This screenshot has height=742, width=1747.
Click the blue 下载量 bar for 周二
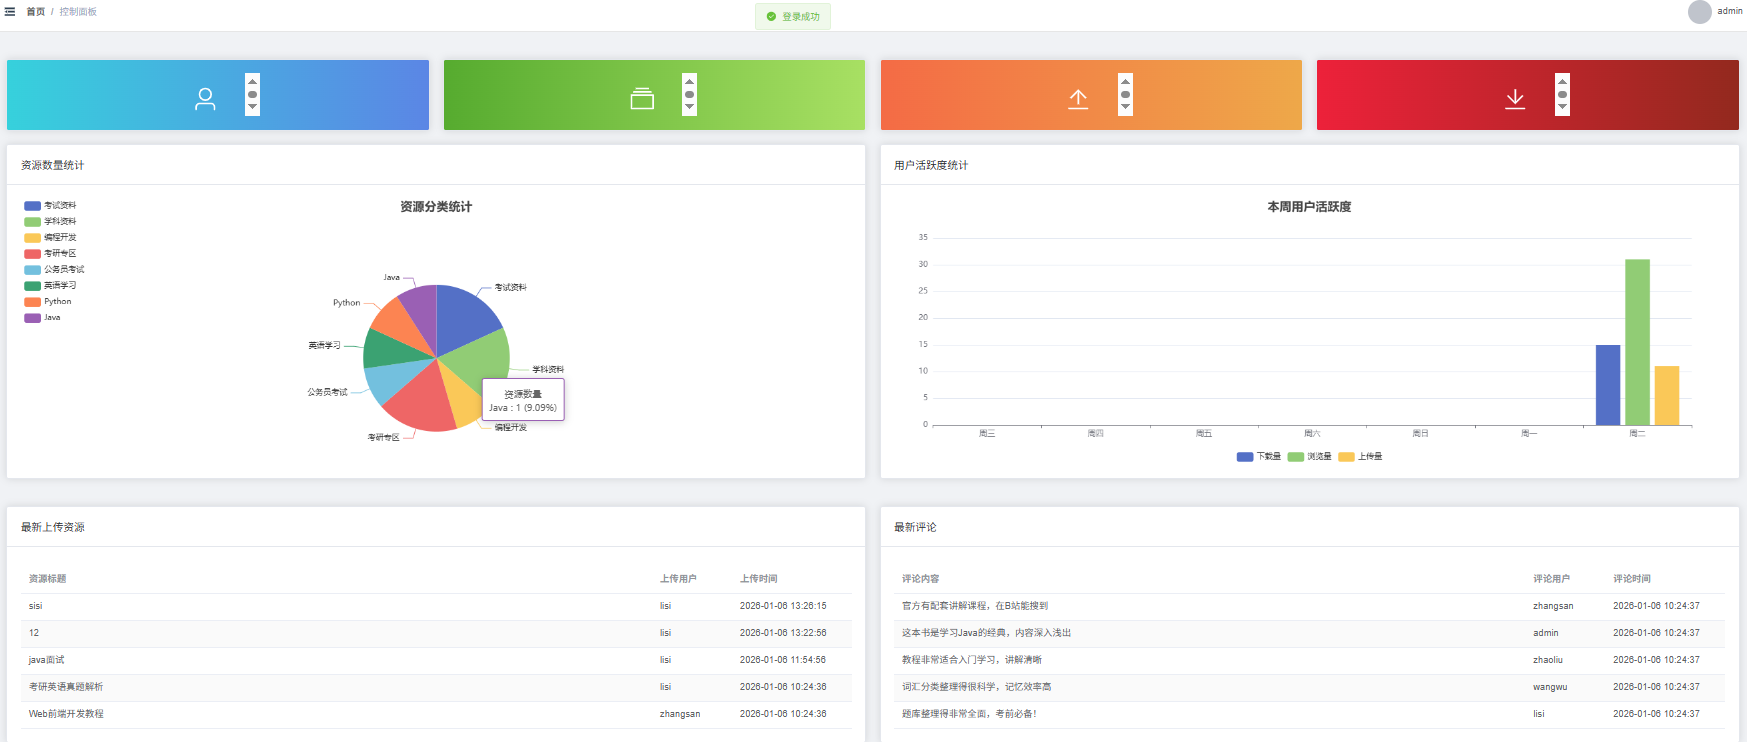pos(1608,385)
